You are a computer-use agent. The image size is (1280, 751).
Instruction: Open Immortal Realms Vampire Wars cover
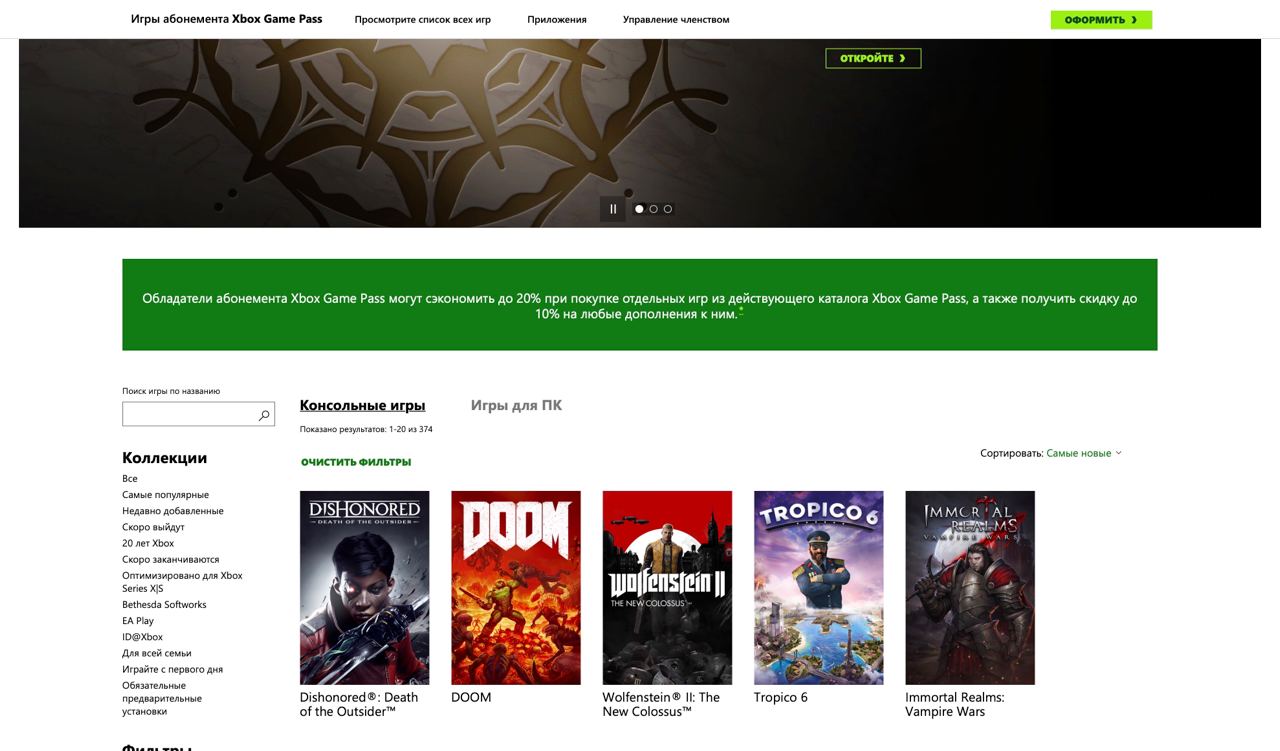click(970, 587)
